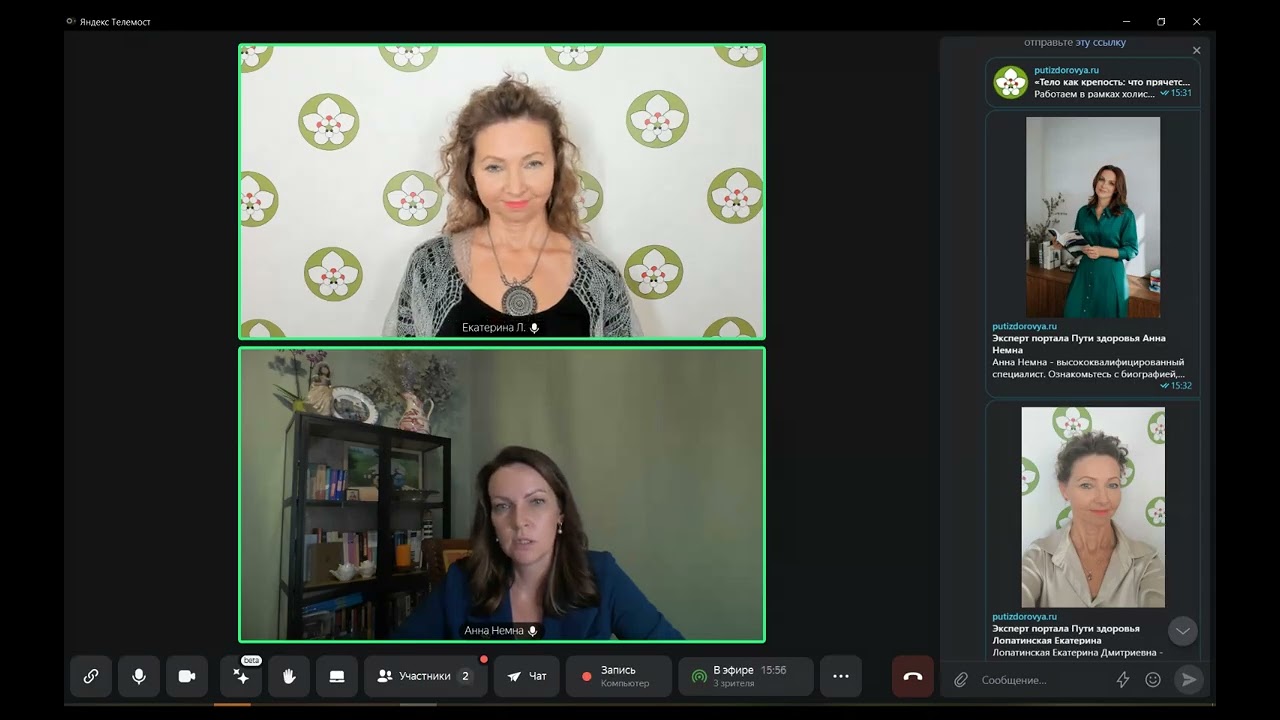Open the beta AI sparkle feature

coord(241,676)
